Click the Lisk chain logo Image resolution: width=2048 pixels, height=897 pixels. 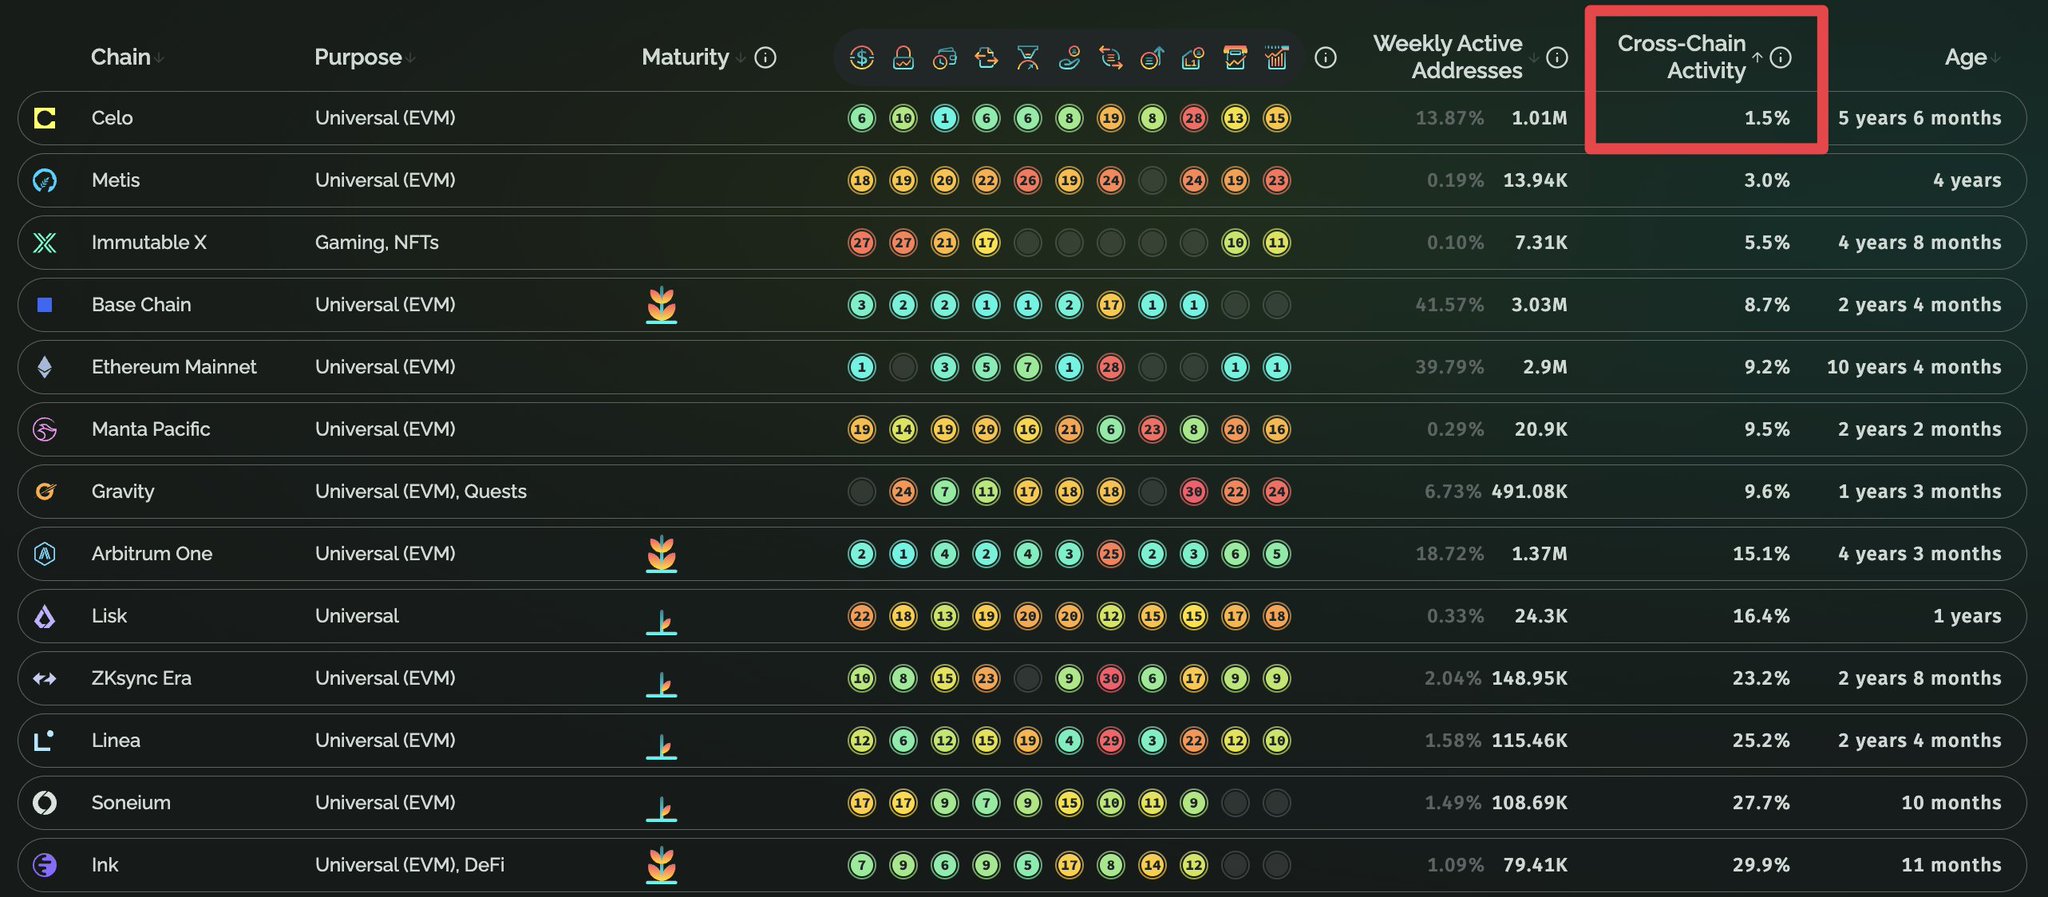click(x=45, y=616)
